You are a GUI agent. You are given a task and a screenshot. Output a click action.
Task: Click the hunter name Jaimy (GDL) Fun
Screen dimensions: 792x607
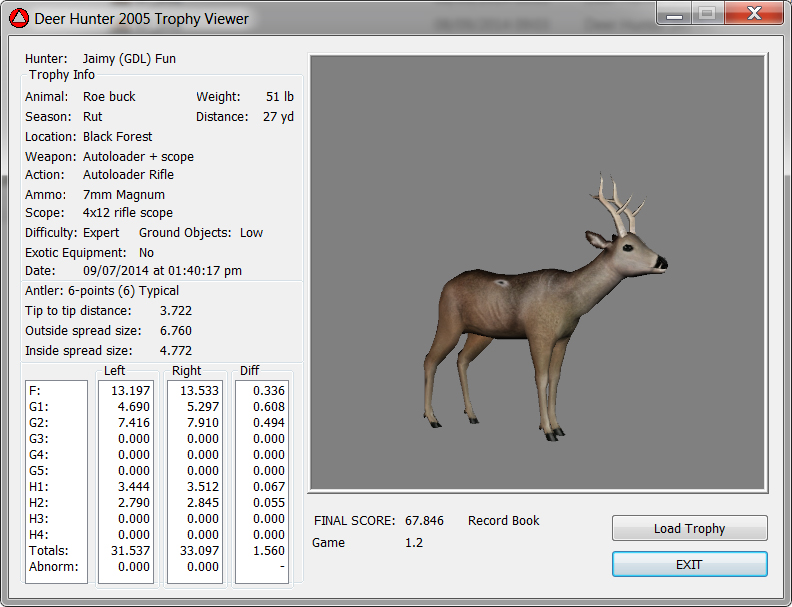[x=128, y=59]
